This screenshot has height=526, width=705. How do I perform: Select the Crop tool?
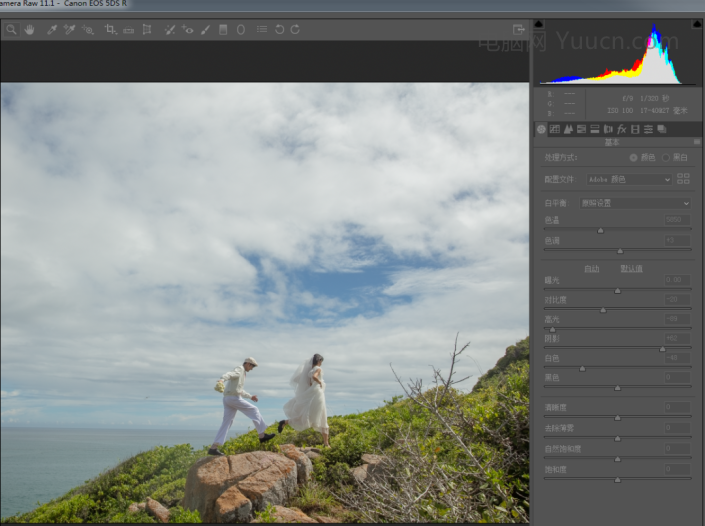click(111, 30)
